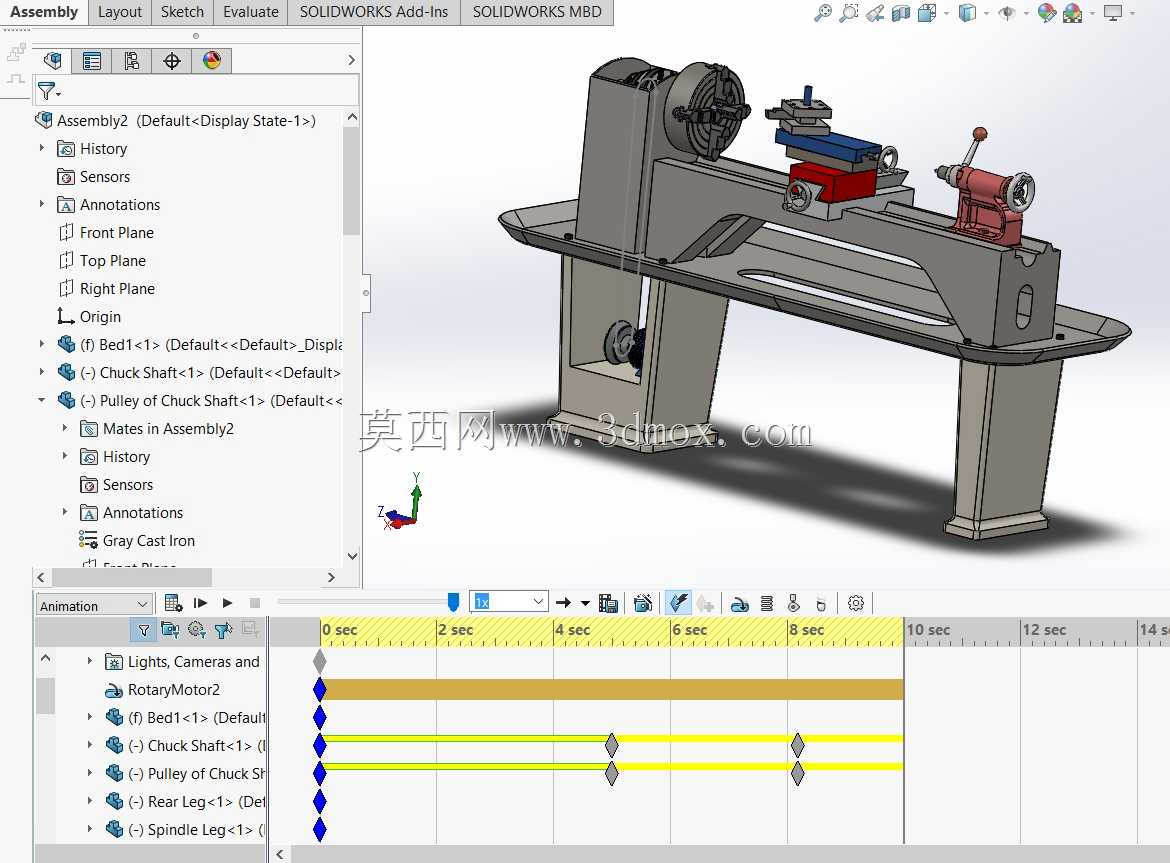
Task: Click the Apply Scene icon
Action: coord(1072,13)
